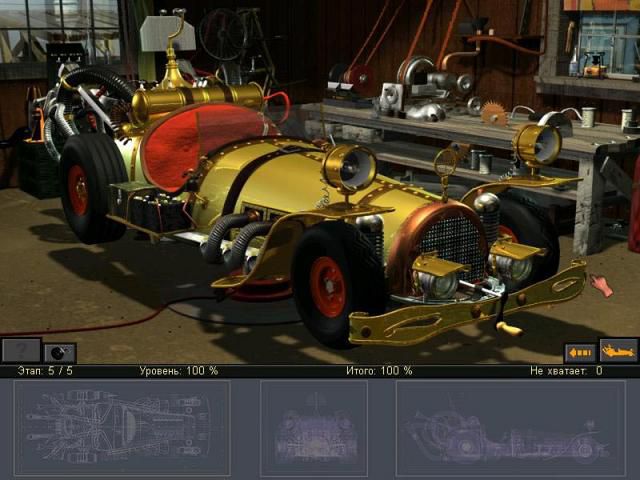Click the bomb icon button
Image resolution: width=640 pixels, height=480 pixels.
(60, 352)
